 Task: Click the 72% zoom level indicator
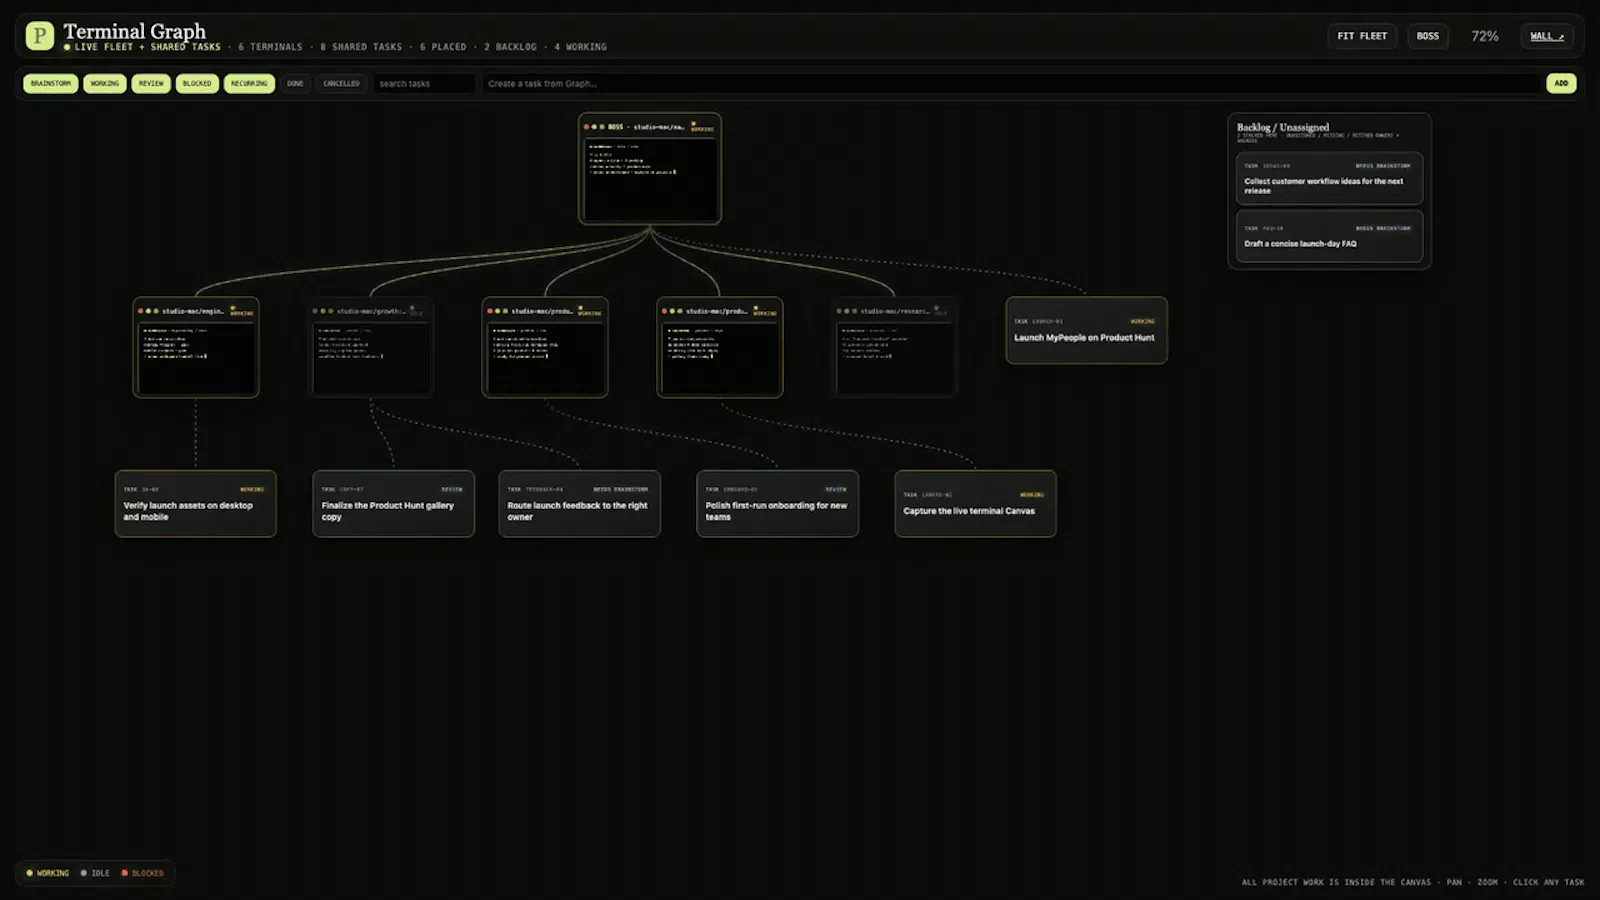tap(1485, 36)
